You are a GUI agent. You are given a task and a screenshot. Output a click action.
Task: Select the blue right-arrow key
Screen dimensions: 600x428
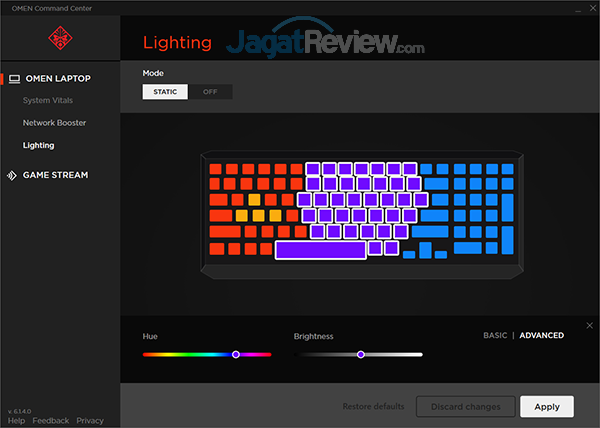[441, 254]
